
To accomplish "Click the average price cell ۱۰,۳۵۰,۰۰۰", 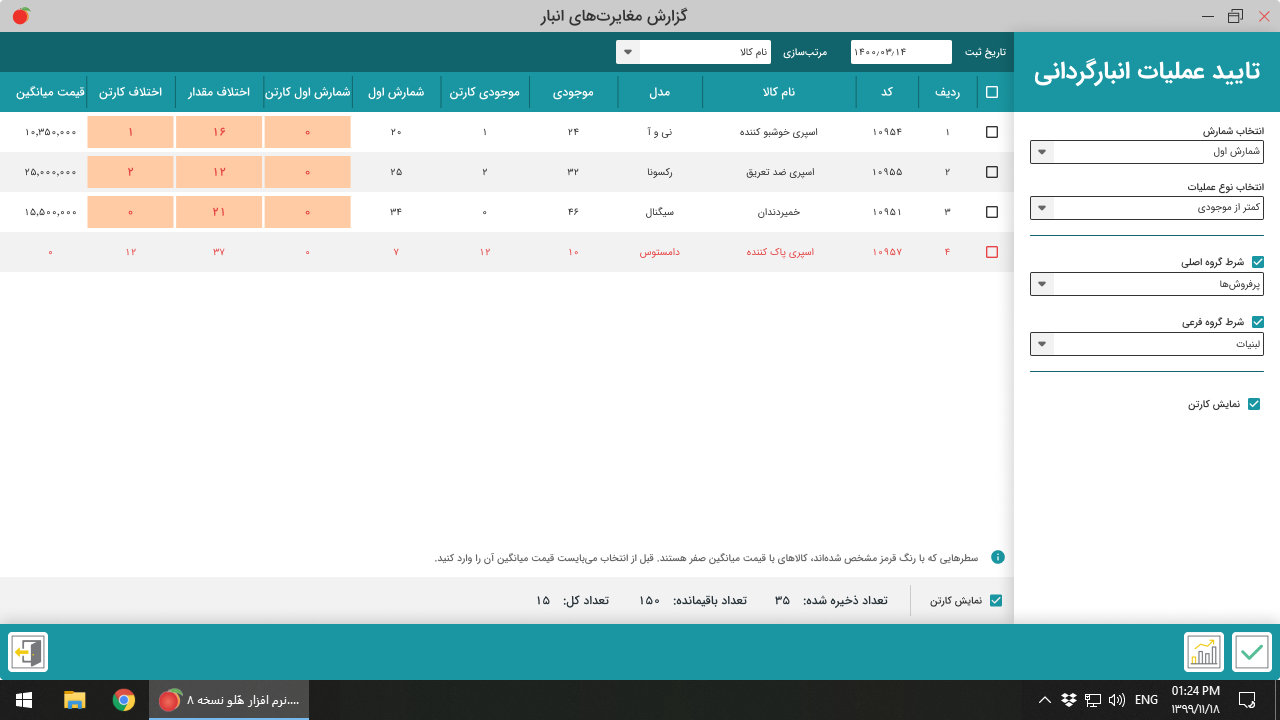I will [50, 132].
